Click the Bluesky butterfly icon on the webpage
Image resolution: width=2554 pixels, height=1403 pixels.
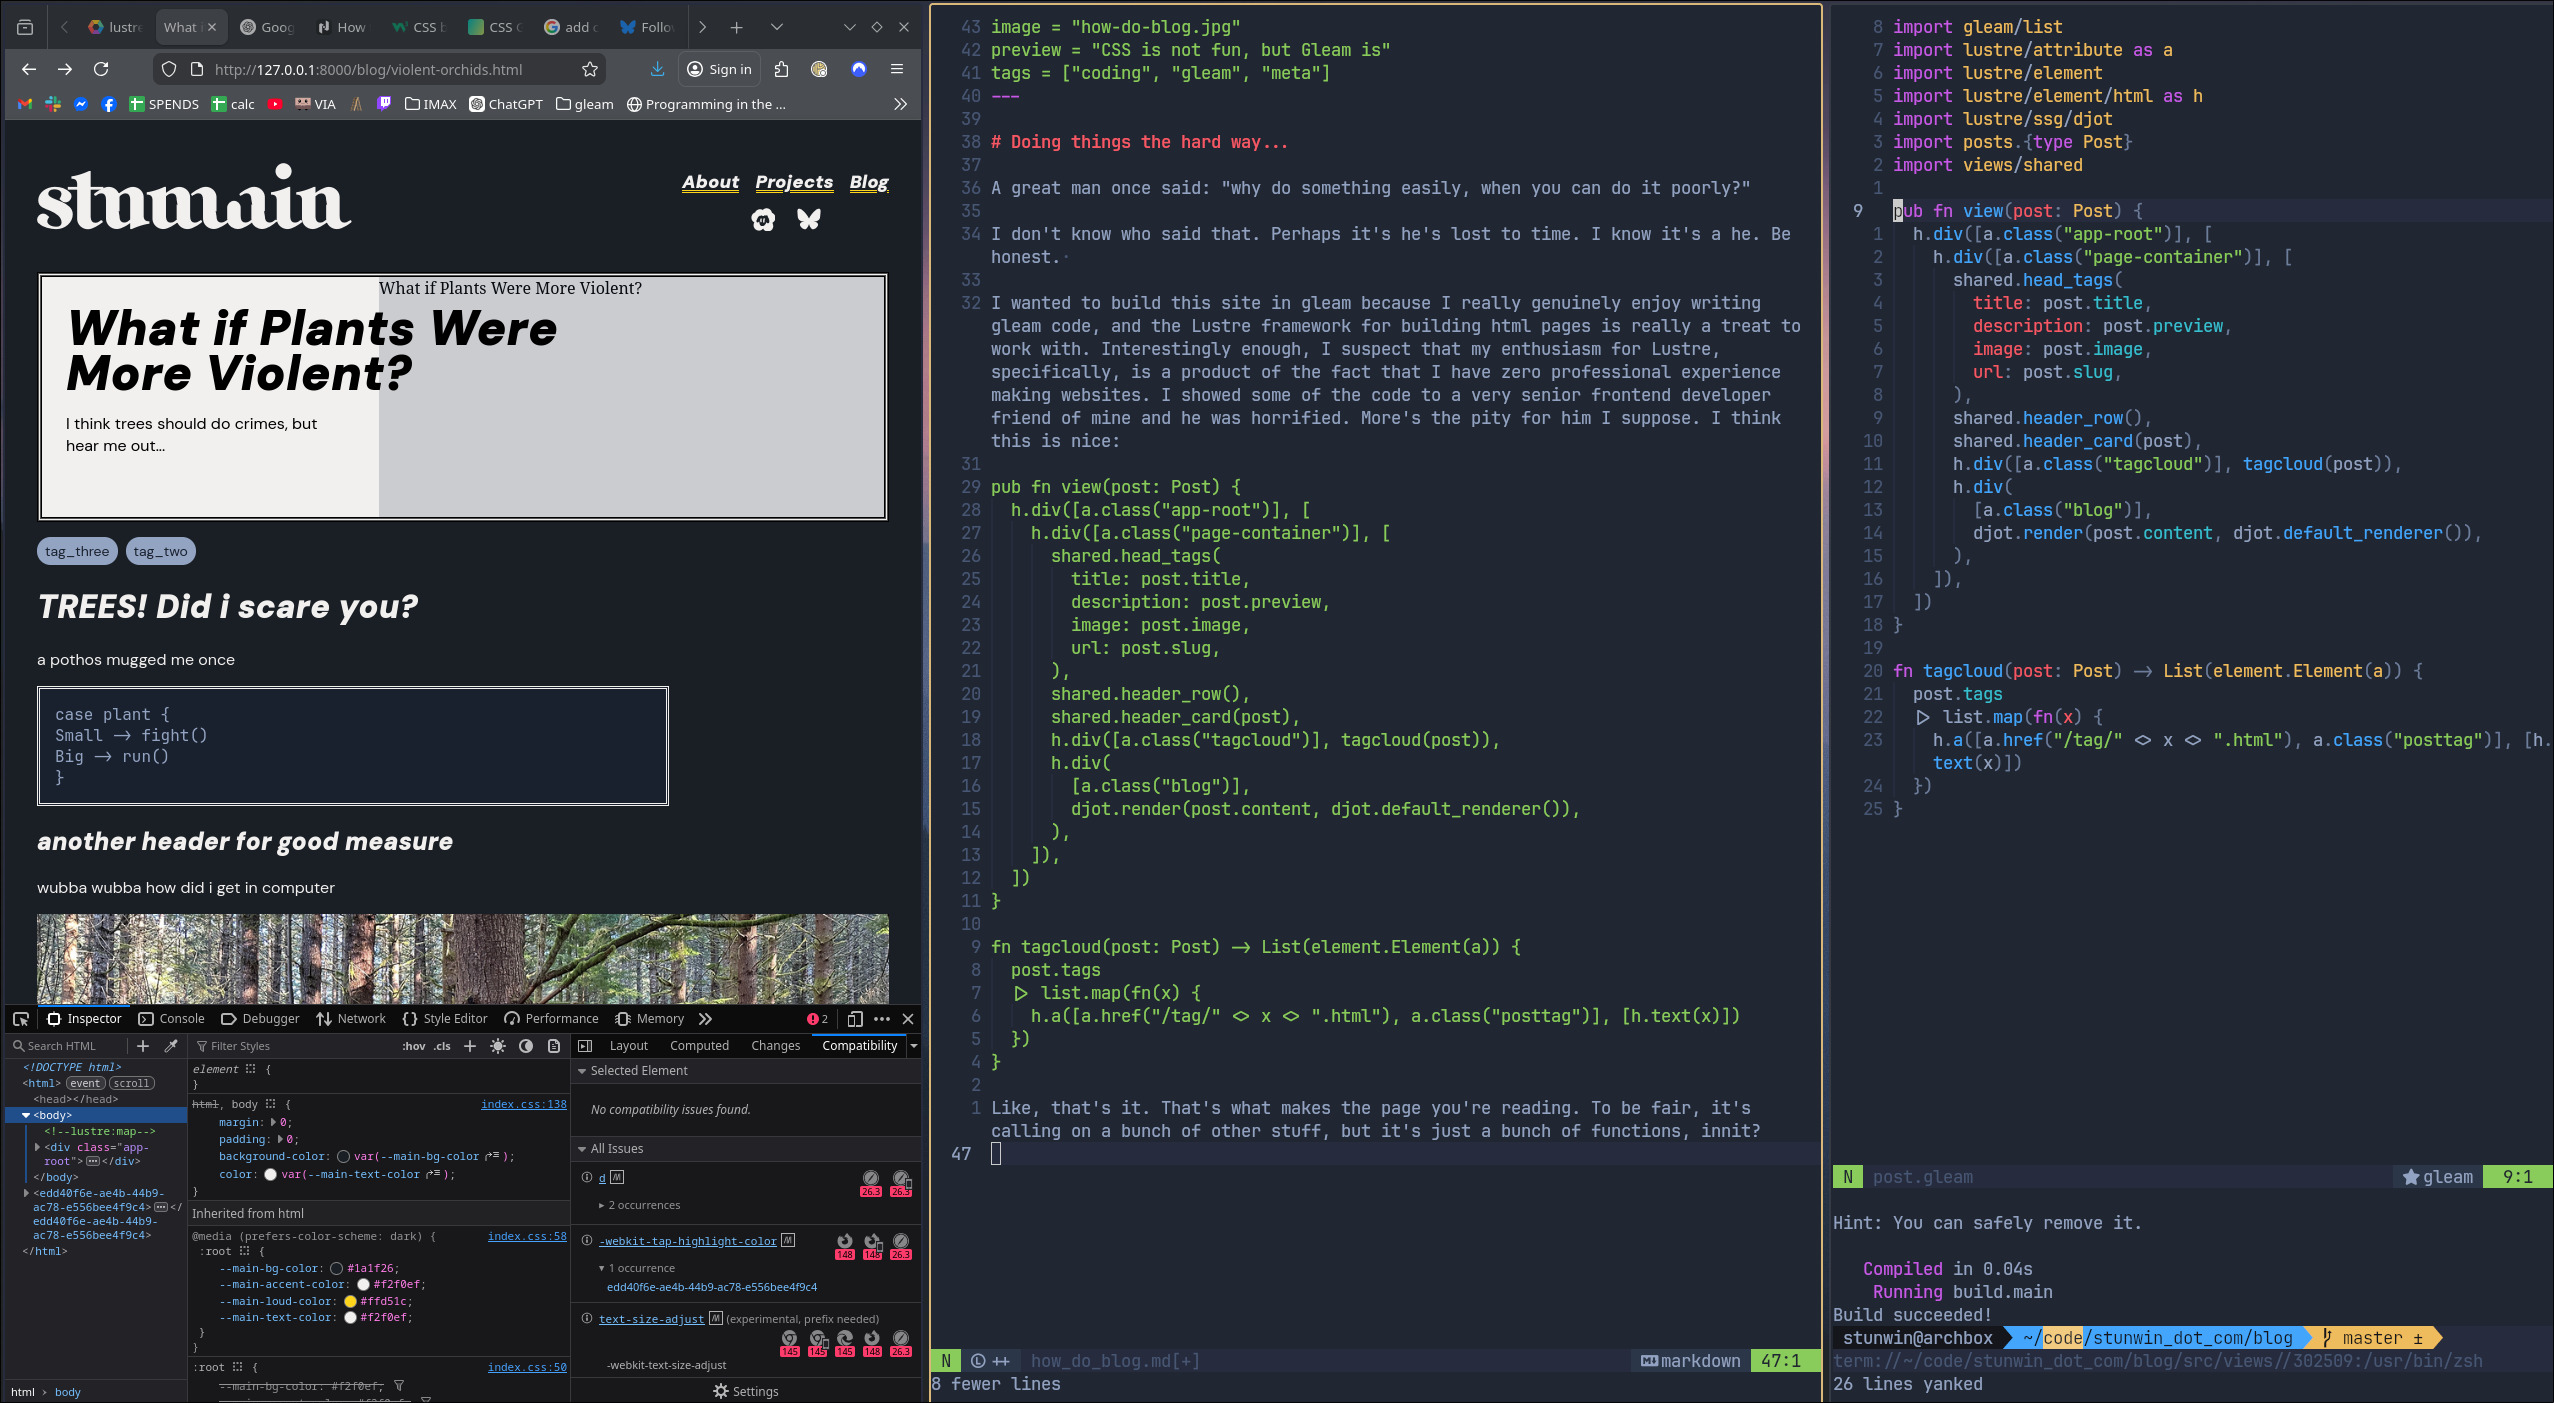coord(810,219)
